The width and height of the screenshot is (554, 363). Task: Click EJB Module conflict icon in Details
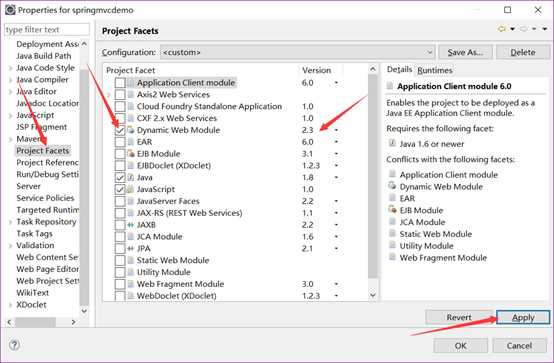tap(392, 210)
